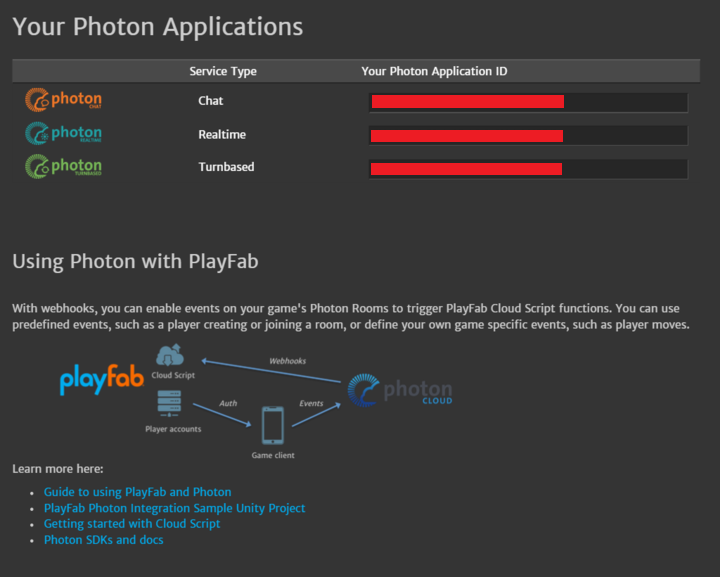Viewport: 720px width, 577px height.
Task: Open Guide to using PlayFab and Photon
Action: (x=137, y=492)
